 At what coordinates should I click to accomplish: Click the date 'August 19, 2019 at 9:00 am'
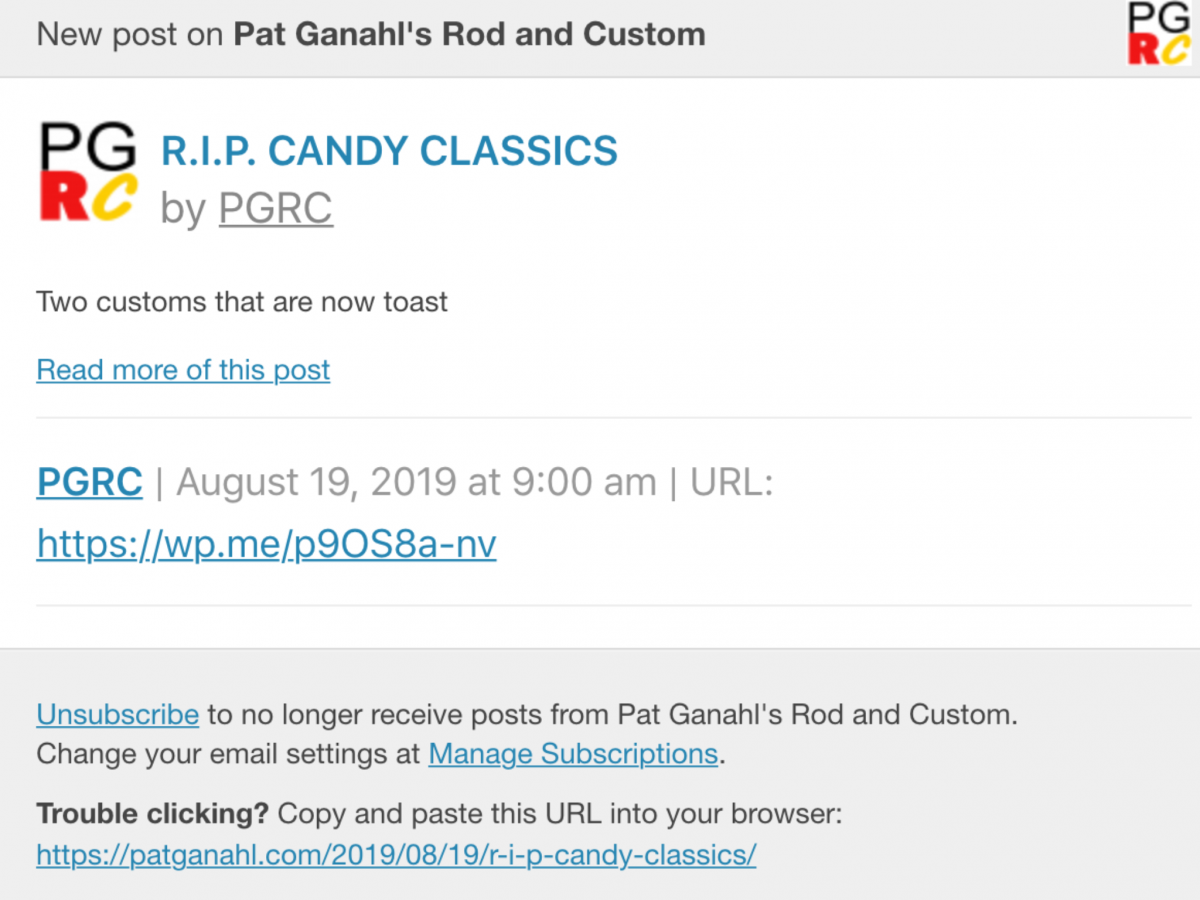[x=416, y=482]
